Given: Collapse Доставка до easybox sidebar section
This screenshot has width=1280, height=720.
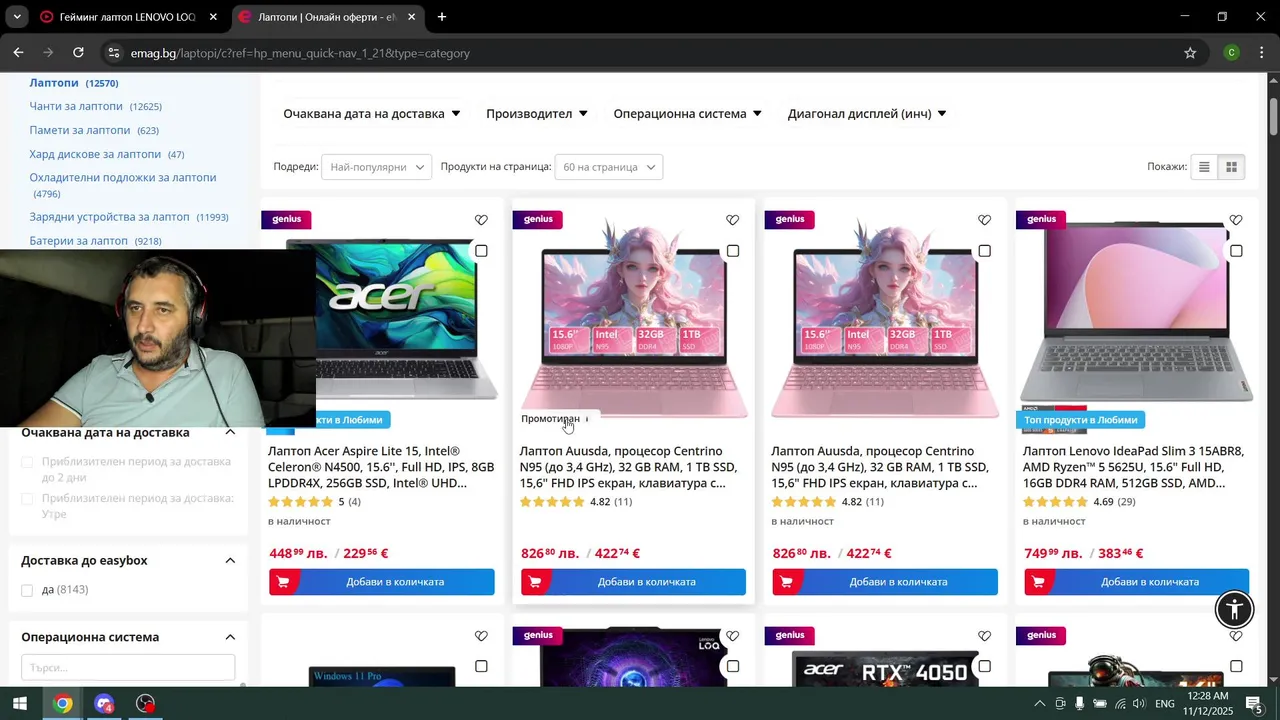Looking at the screenshot, I should click(230, 561).
